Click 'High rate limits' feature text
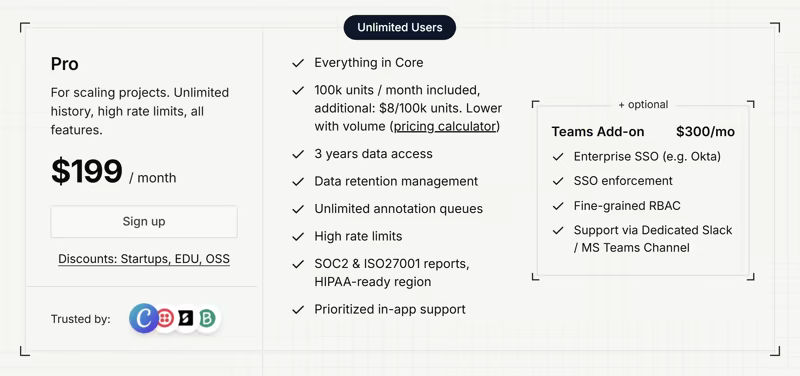 click(358, 236)
